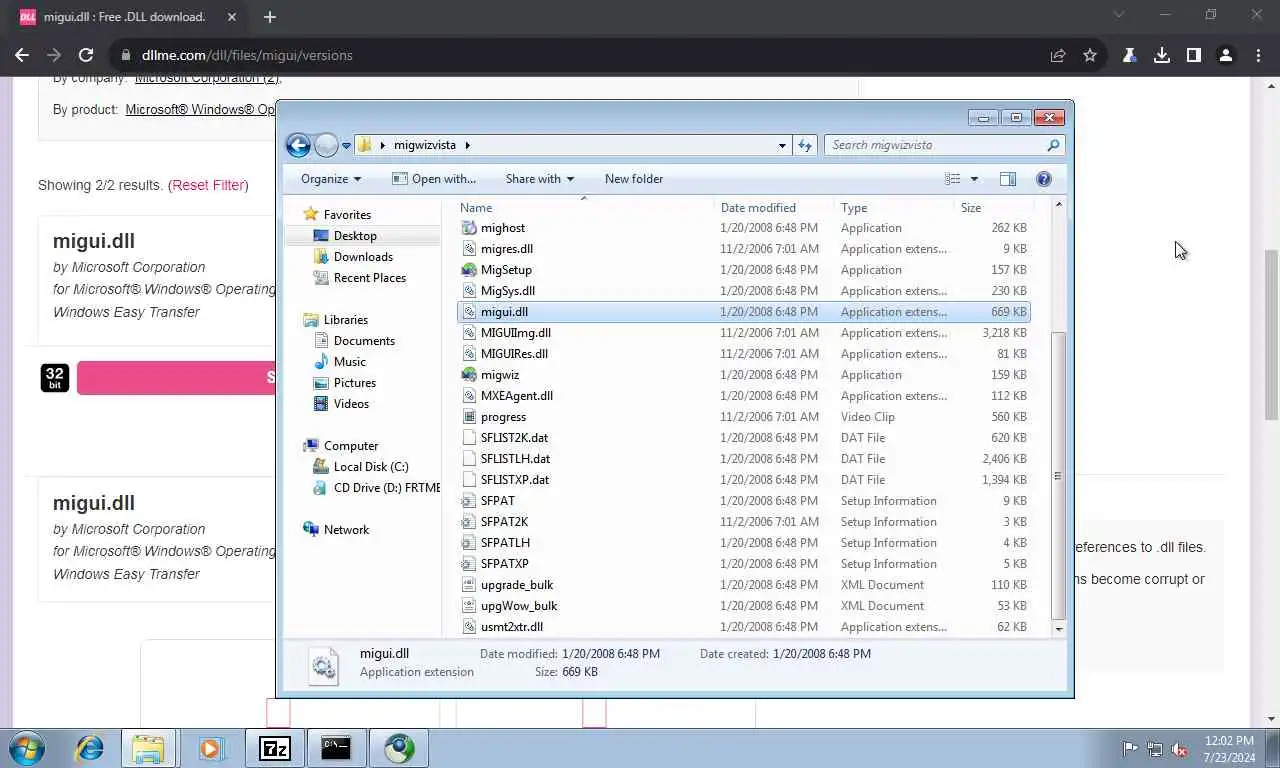Go back in Explorer window

(298, 145)
